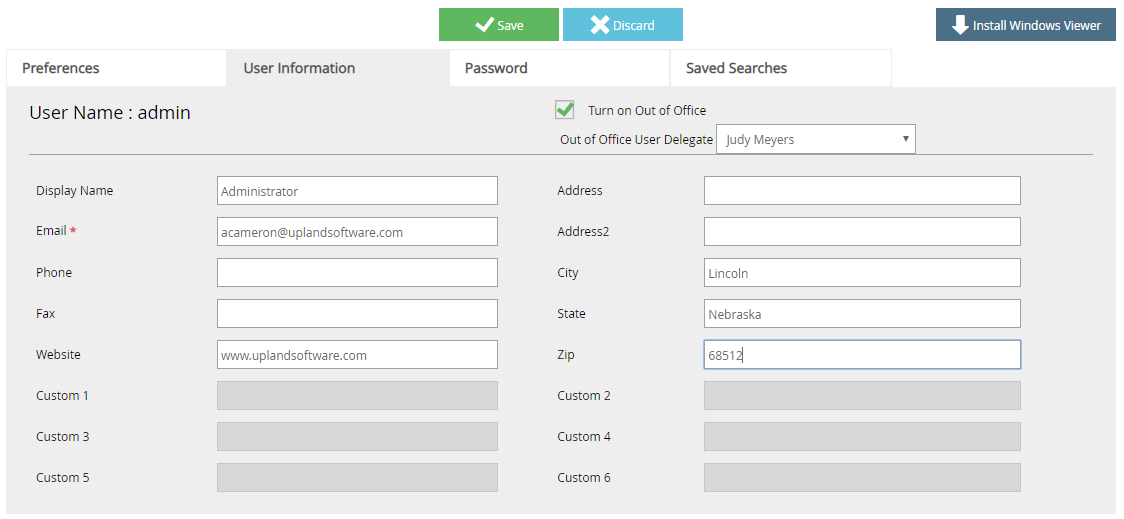Click the City label
1124x519 pixels.
click(x=568, y=273)
